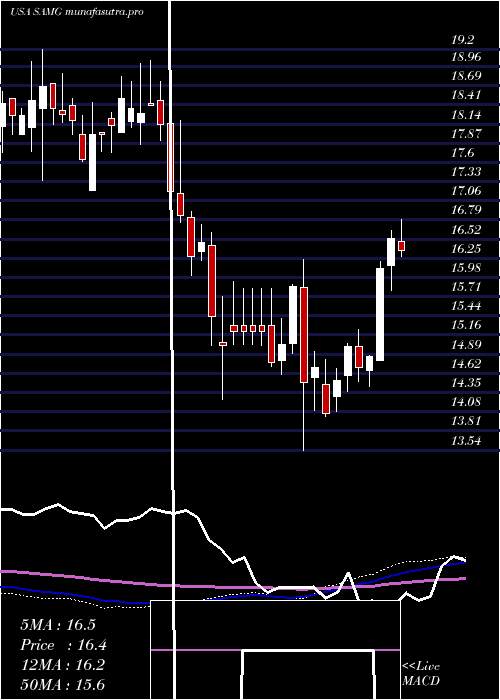The width and height of the screenshot is (500, 700).
Task: Click the 17.87 price axis label
Action: click(x=467, y=133)
